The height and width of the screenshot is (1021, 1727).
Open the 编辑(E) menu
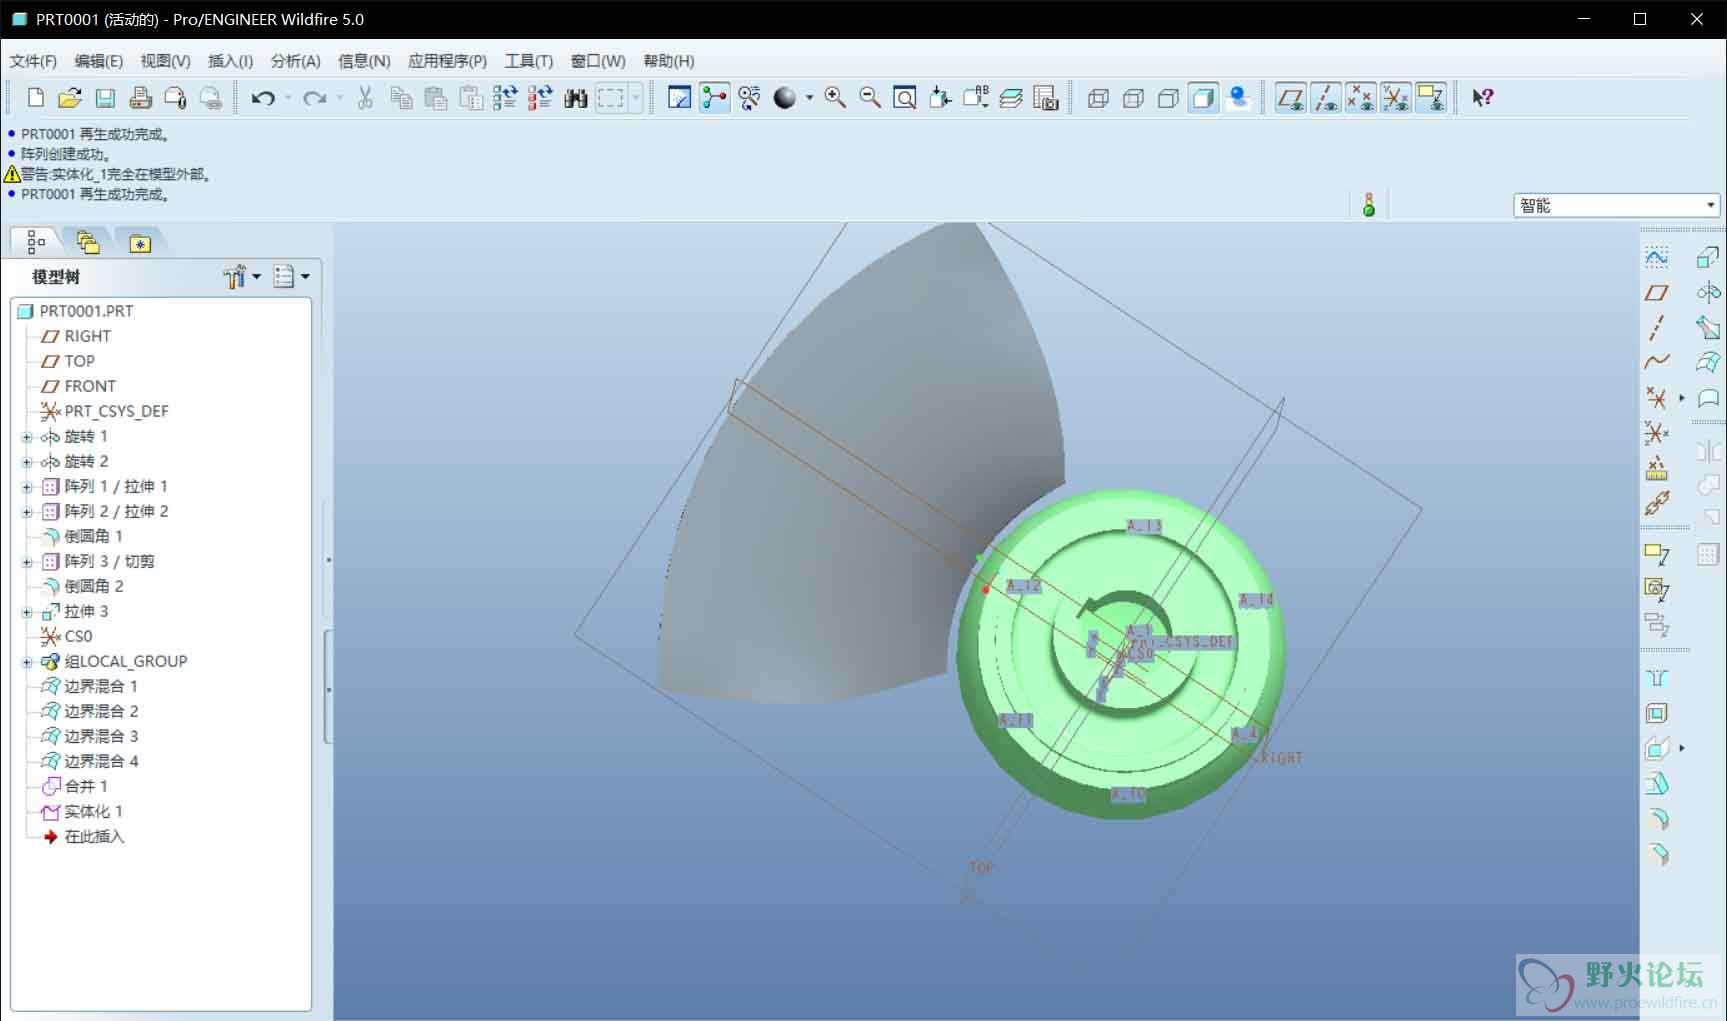pos(99,61)
